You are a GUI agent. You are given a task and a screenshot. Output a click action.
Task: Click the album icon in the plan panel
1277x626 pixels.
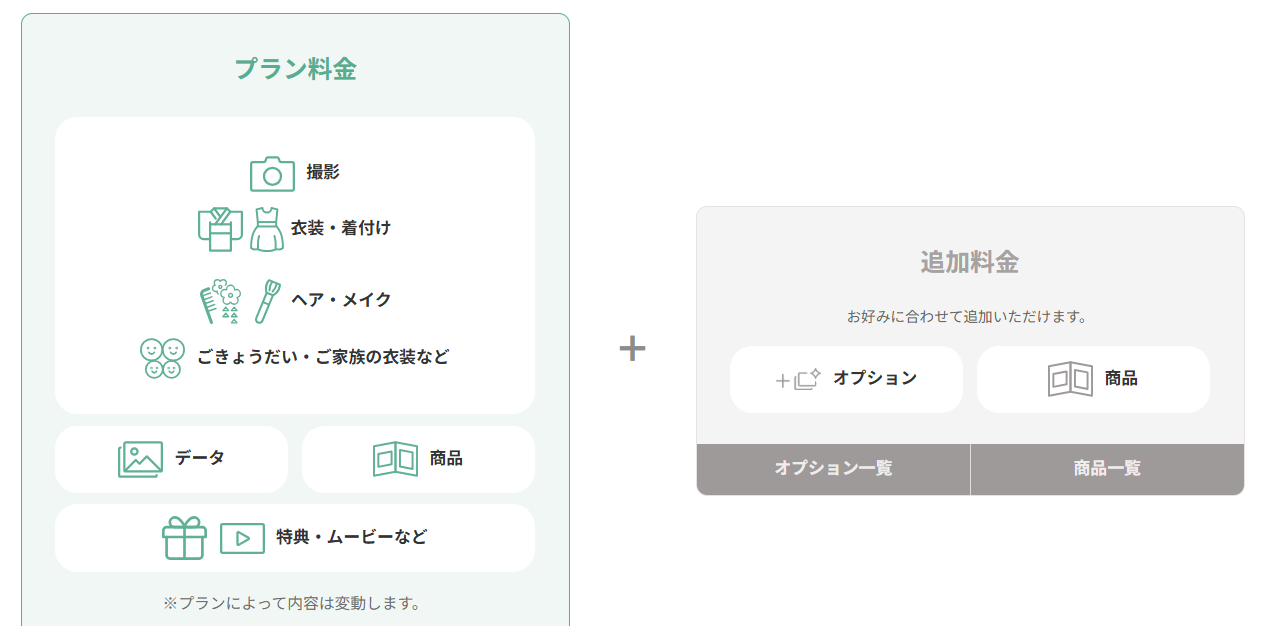(x=395, y=459)
